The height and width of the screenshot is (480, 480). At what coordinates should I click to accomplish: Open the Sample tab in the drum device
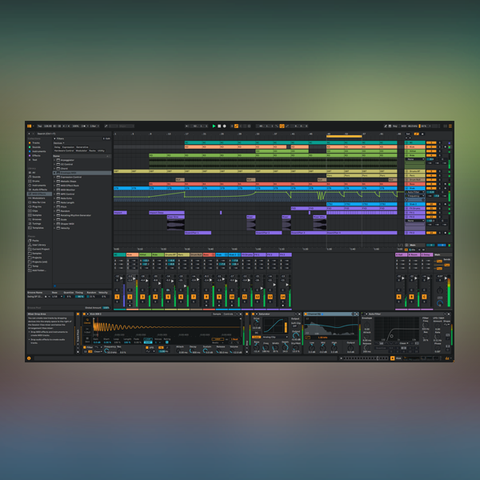(217, 314)
